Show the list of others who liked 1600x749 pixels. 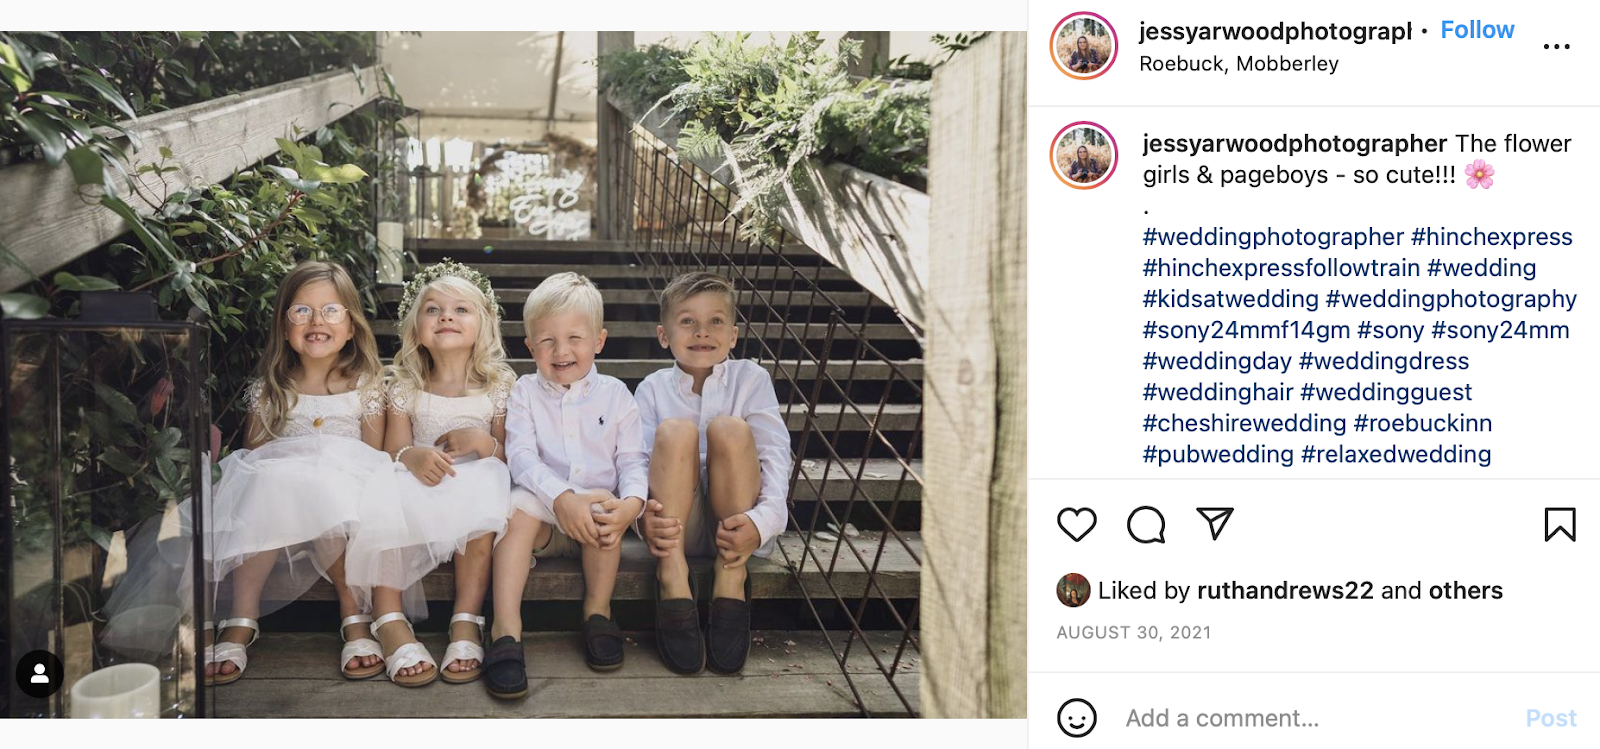point(1465,590)
